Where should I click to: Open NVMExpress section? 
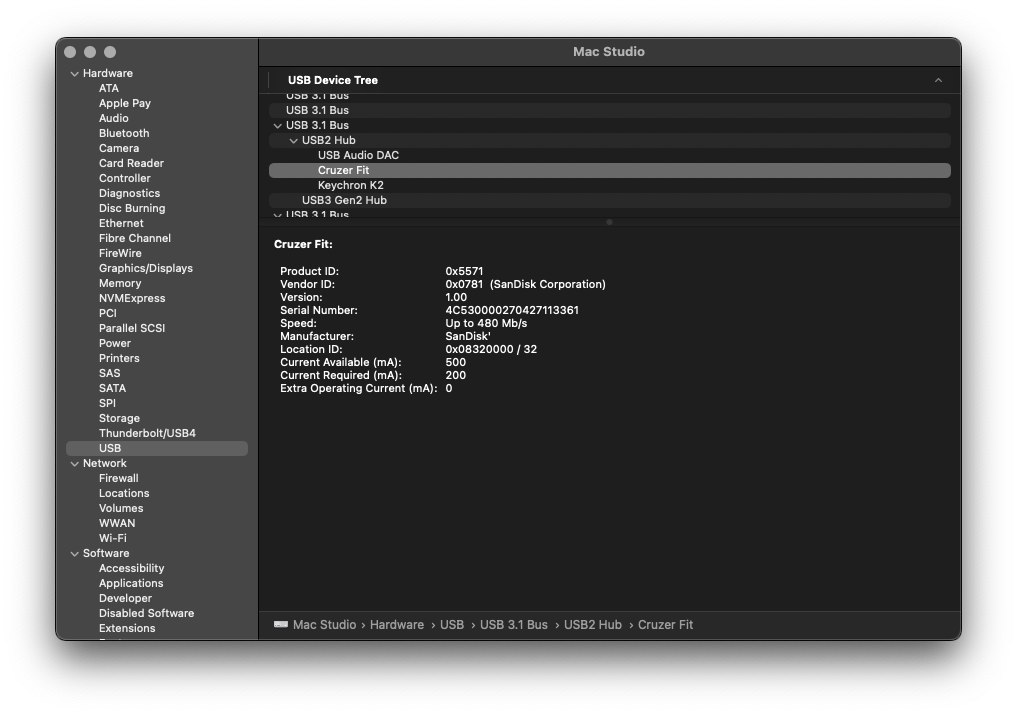click(x=132, y=298)
